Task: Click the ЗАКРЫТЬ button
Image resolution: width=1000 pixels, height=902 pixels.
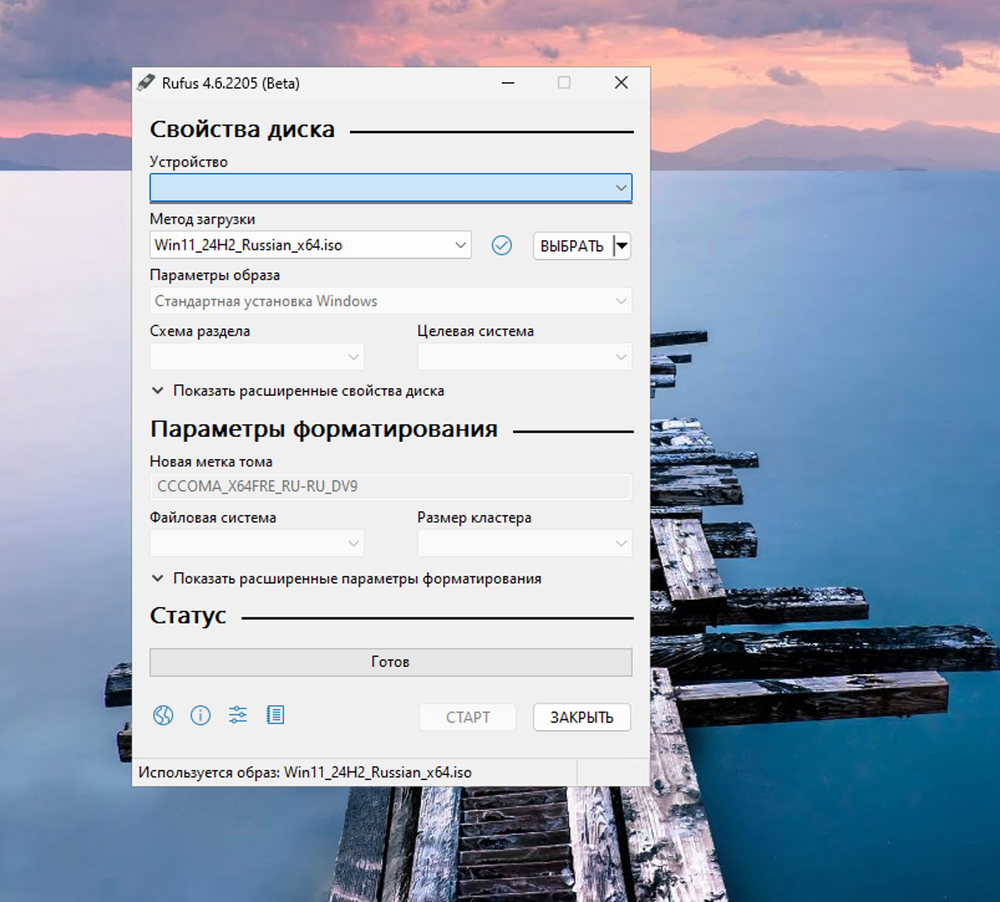Action: [582, 717]
